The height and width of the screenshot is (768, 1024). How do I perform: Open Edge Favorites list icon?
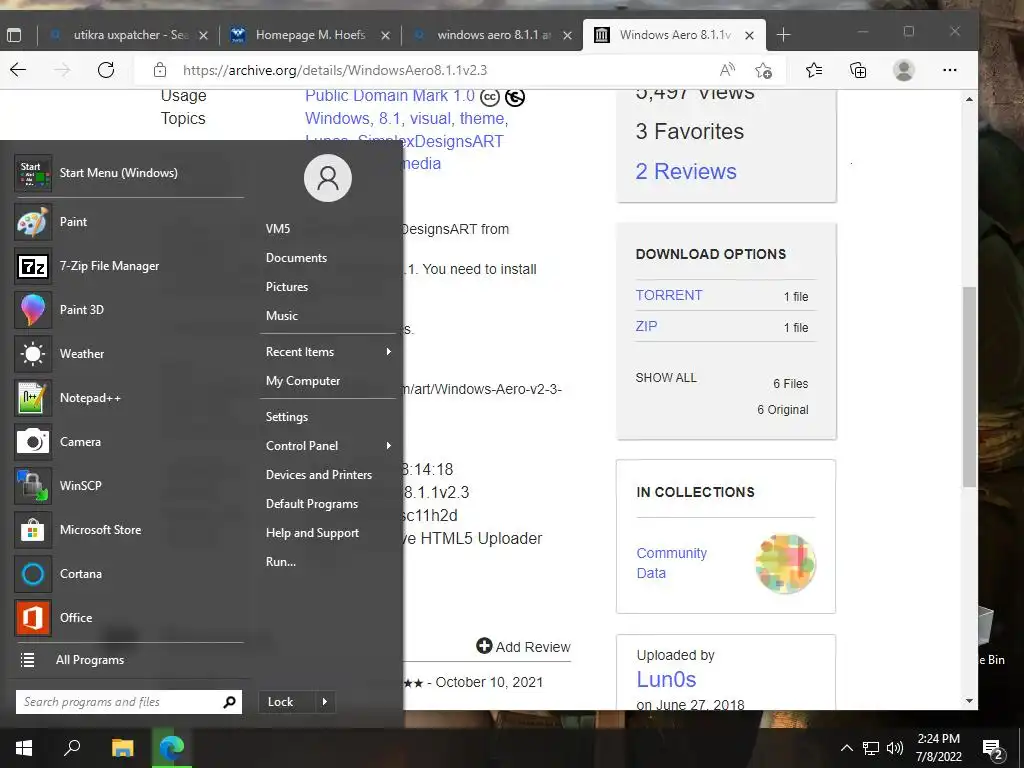point(814,70)
